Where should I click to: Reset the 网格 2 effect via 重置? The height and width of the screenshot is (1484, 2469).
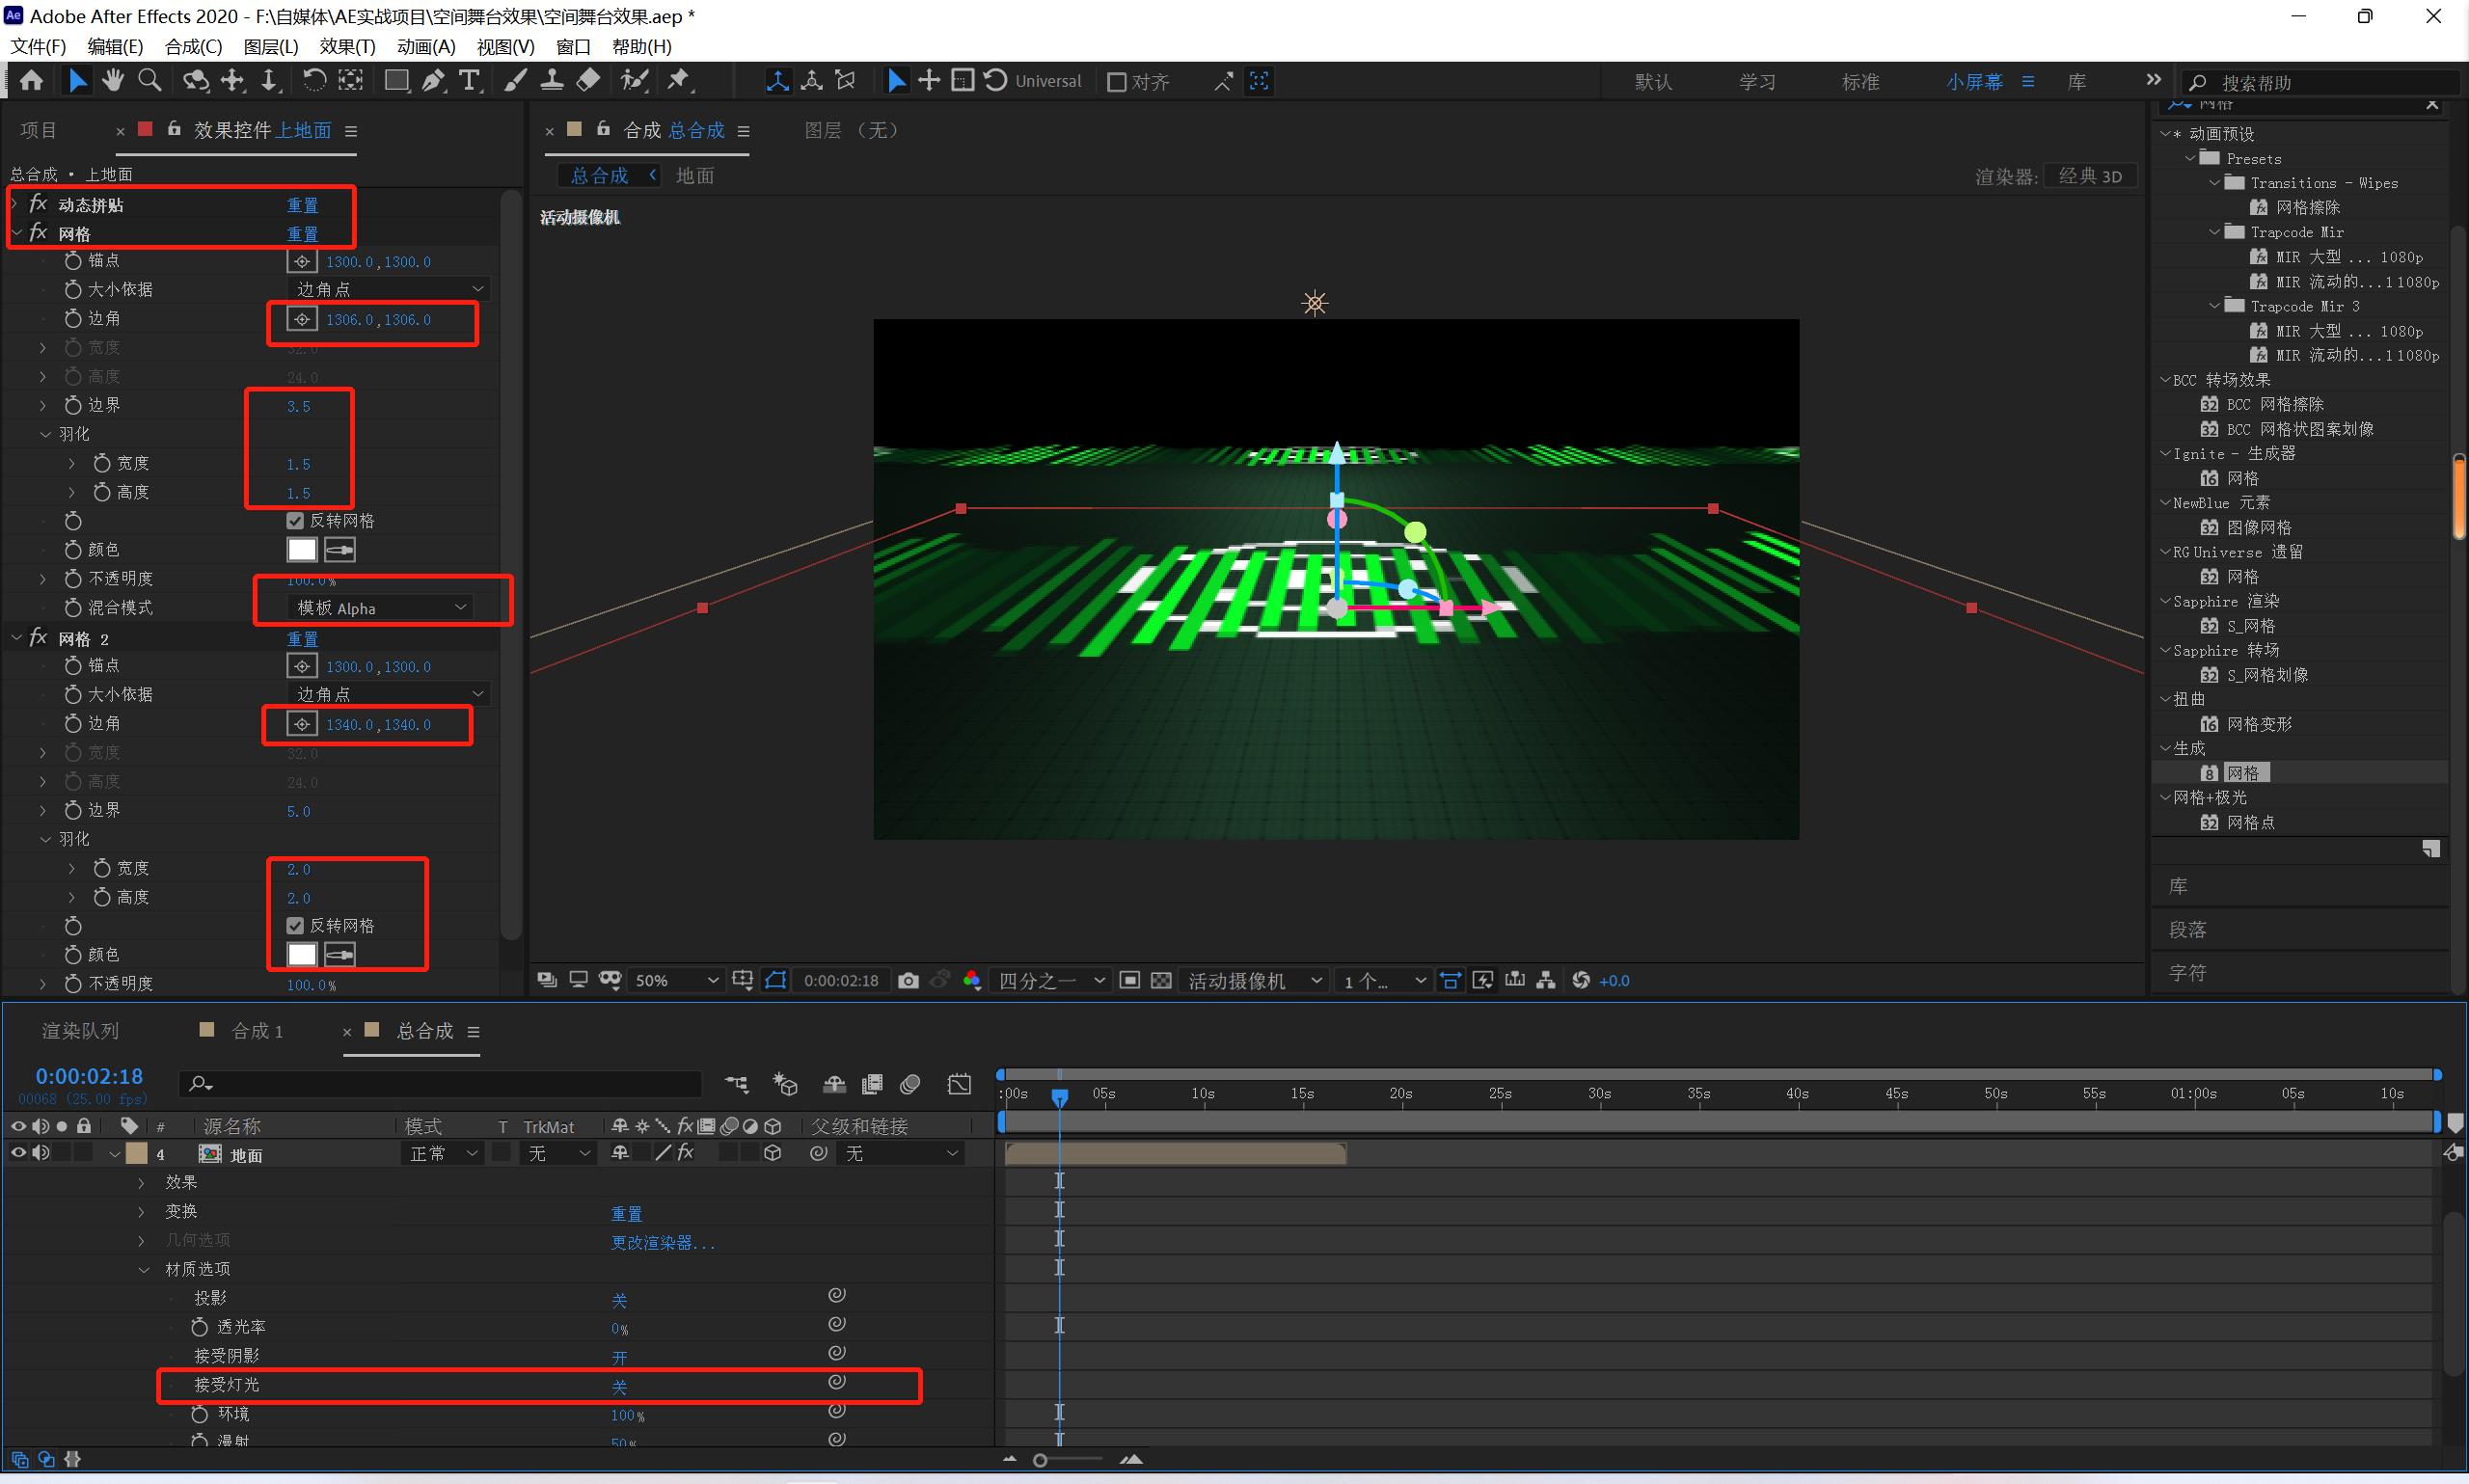click(302, 639)
